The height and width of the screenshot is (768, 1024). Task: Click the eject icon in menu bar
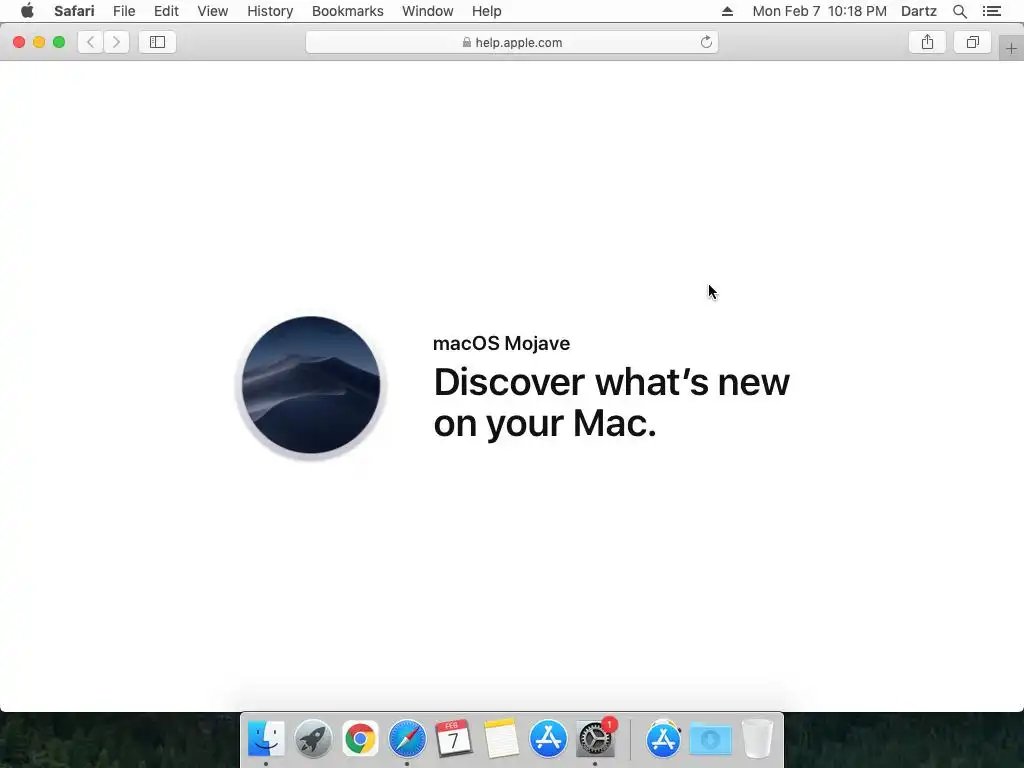[727, 11]
